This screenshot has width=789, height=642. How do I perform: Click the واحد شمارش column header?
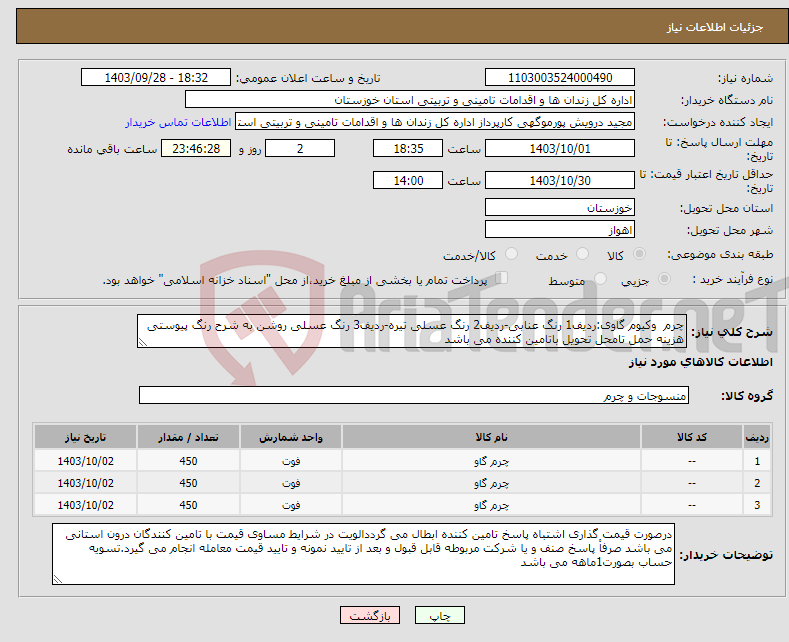coord(291,437)
